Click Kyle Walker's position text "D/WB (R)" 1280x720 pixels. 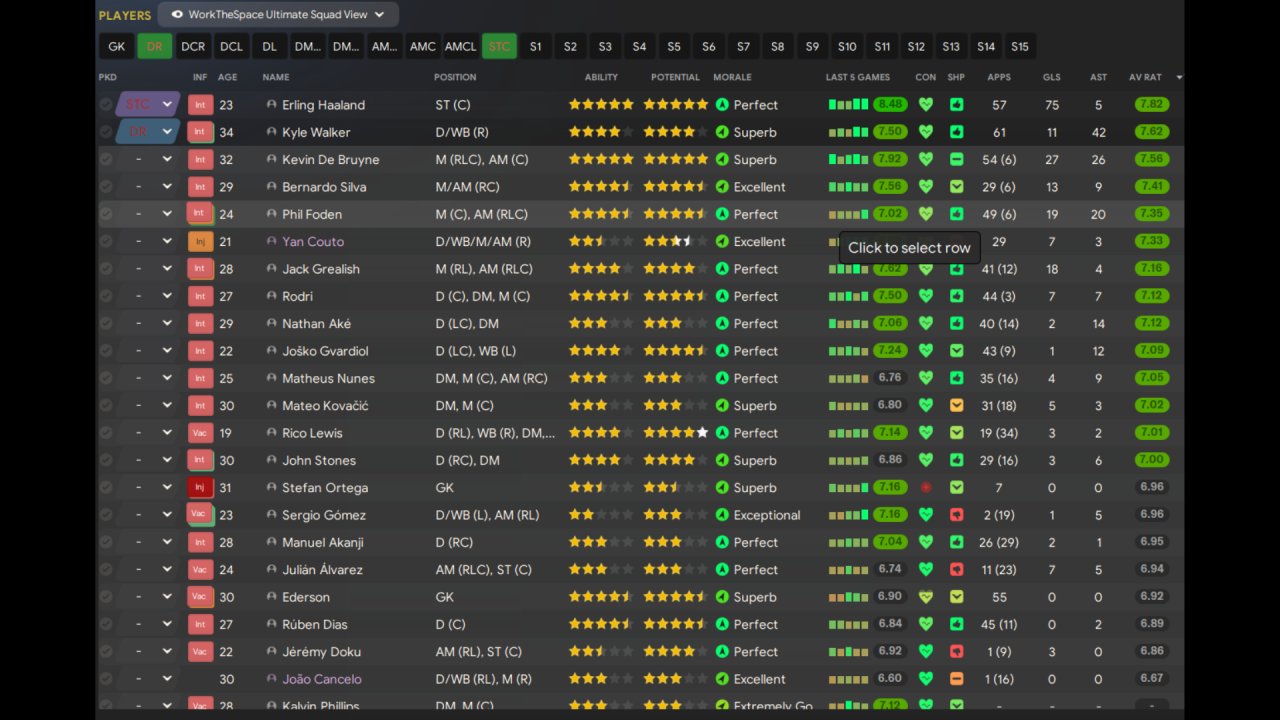coord(462,132)
